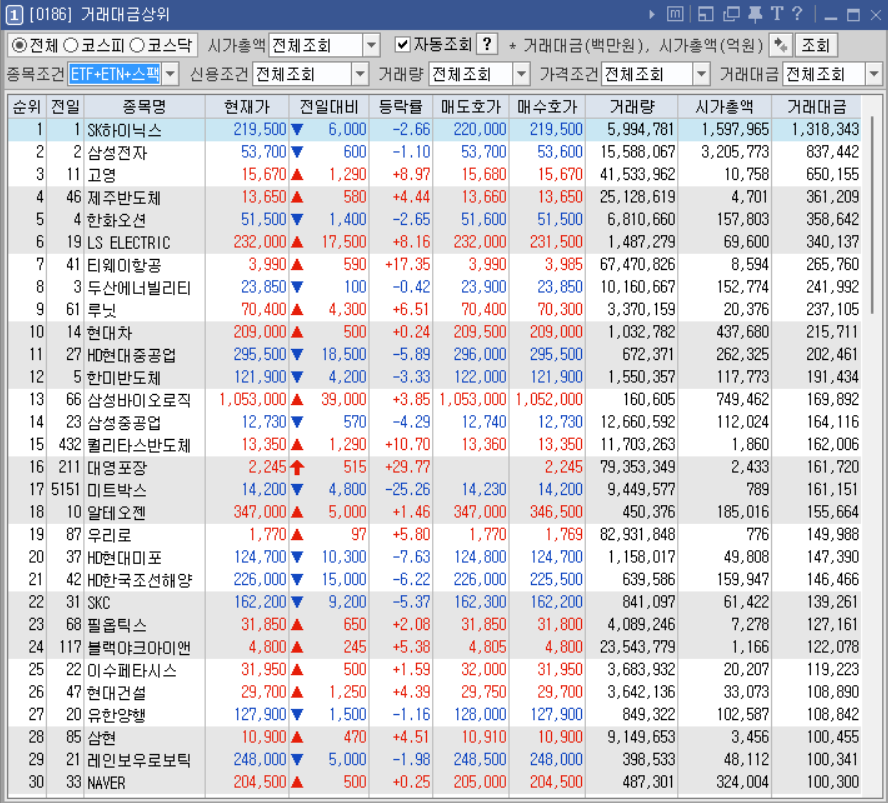Click the down arrow icon on SK하이닉스 row

[297, 130]
